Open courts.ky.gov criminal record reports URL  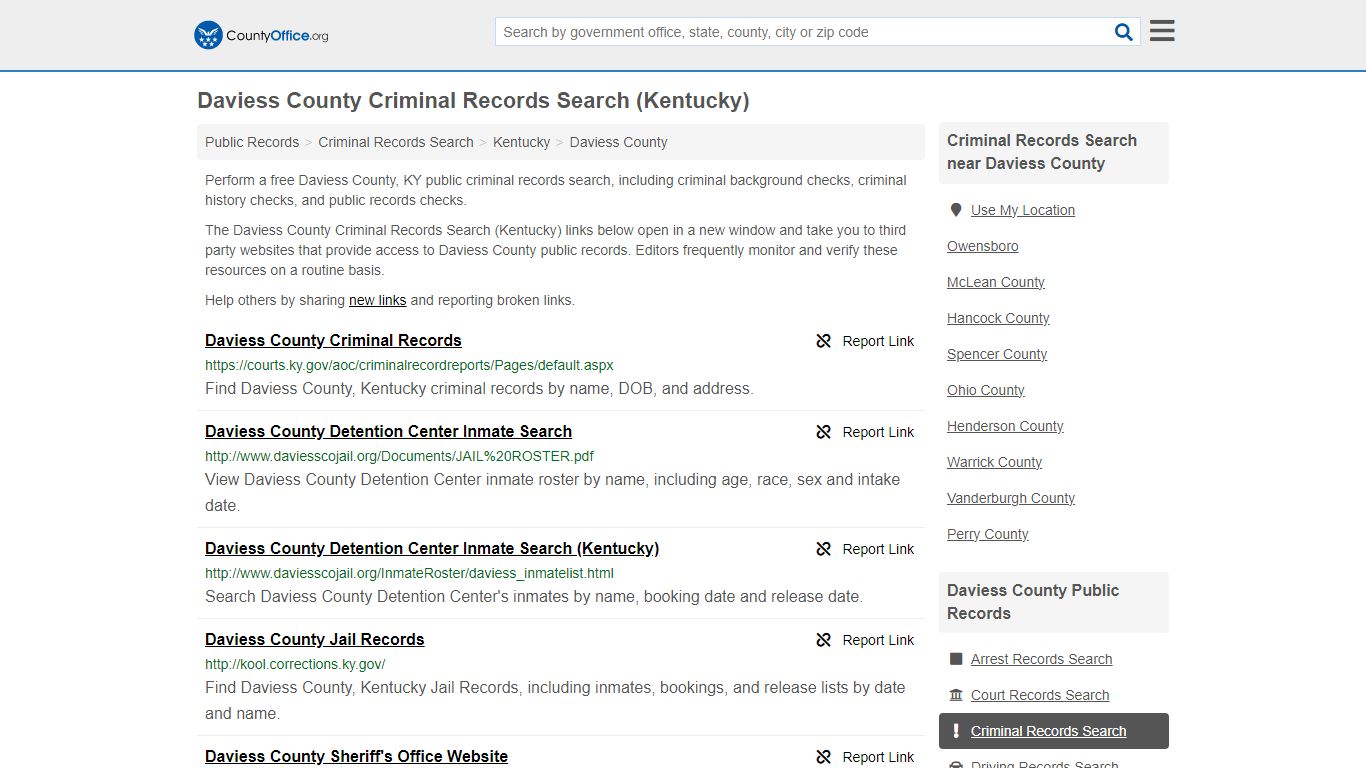(409, 365)
